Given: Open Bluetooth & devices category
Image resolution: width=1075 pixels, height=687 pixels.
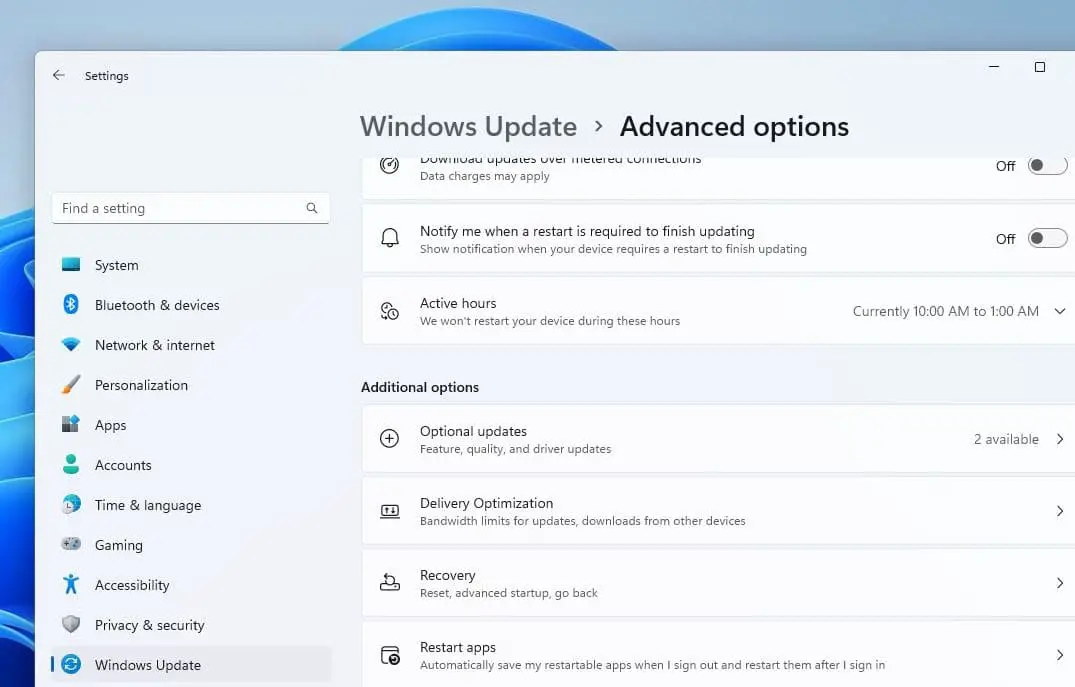Looking at the screenshot, I should point(191,304).
